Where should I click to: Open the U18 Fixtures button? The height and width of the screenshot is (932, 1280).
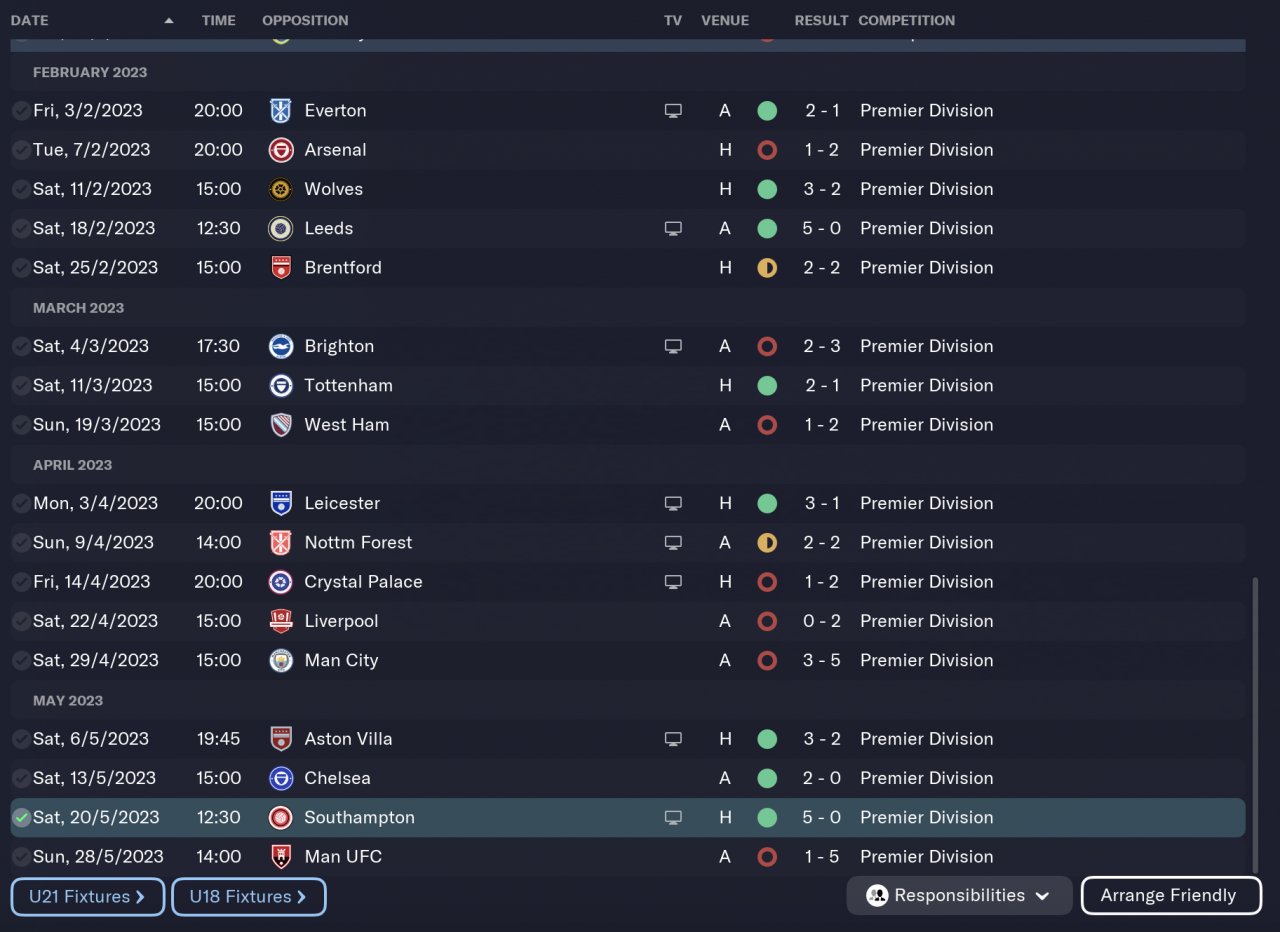(x=249, y=897)
